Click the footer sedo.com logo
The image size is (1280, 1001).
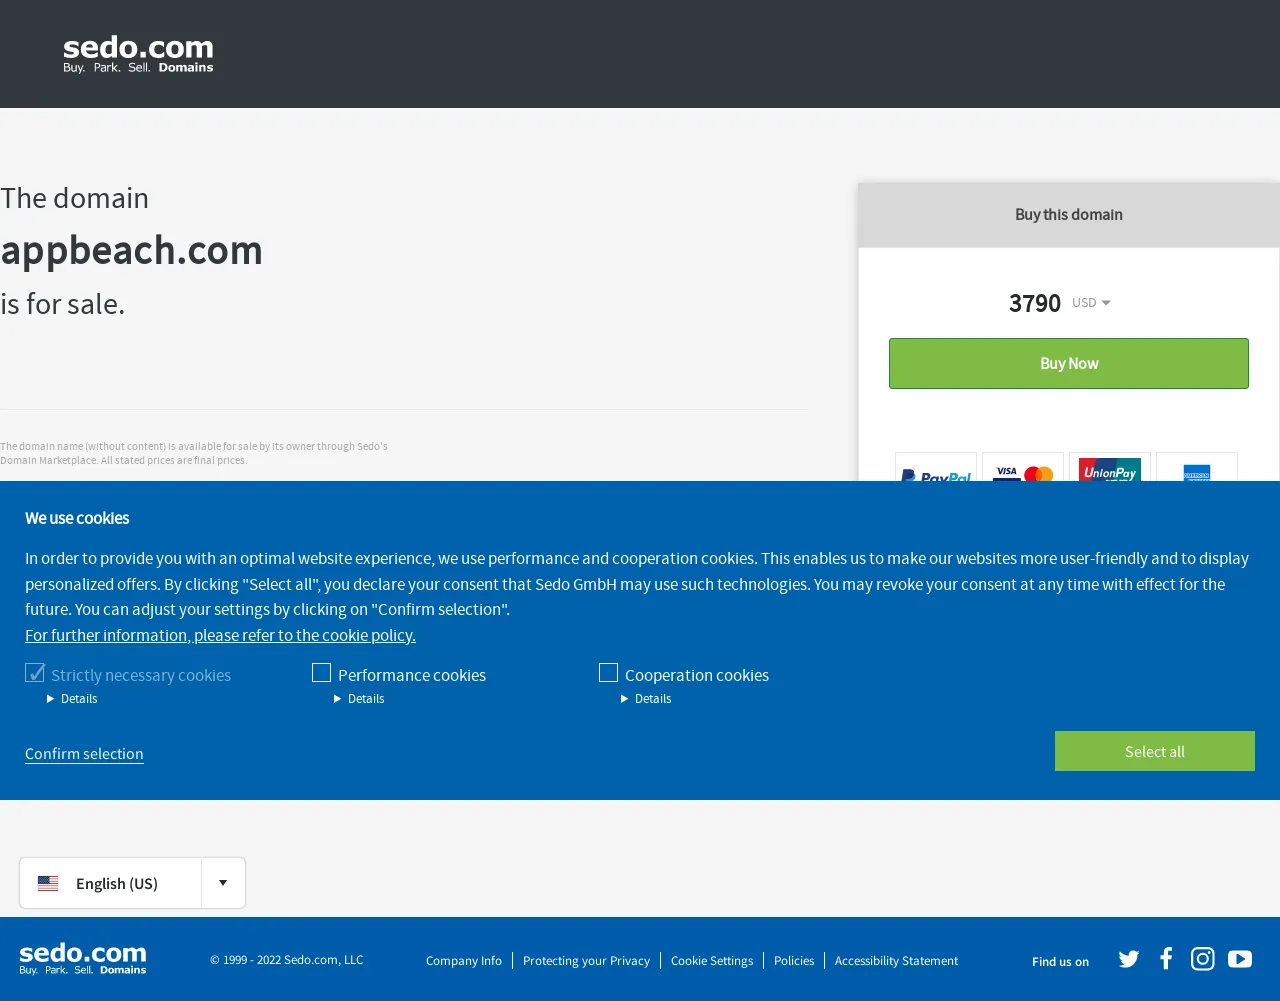(x=83, y=959)
